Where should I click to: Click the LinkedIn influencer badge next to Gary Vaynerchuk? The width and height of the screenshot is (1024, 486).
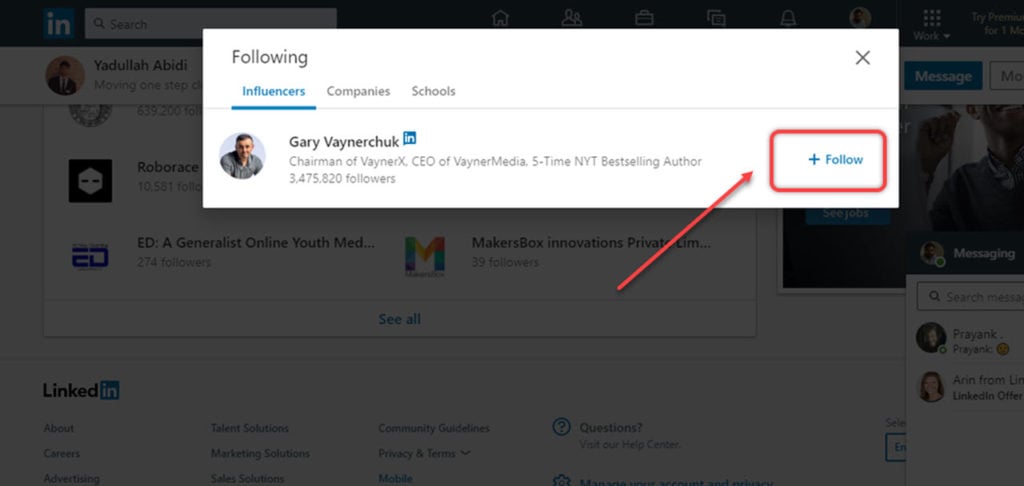point(409,138)
